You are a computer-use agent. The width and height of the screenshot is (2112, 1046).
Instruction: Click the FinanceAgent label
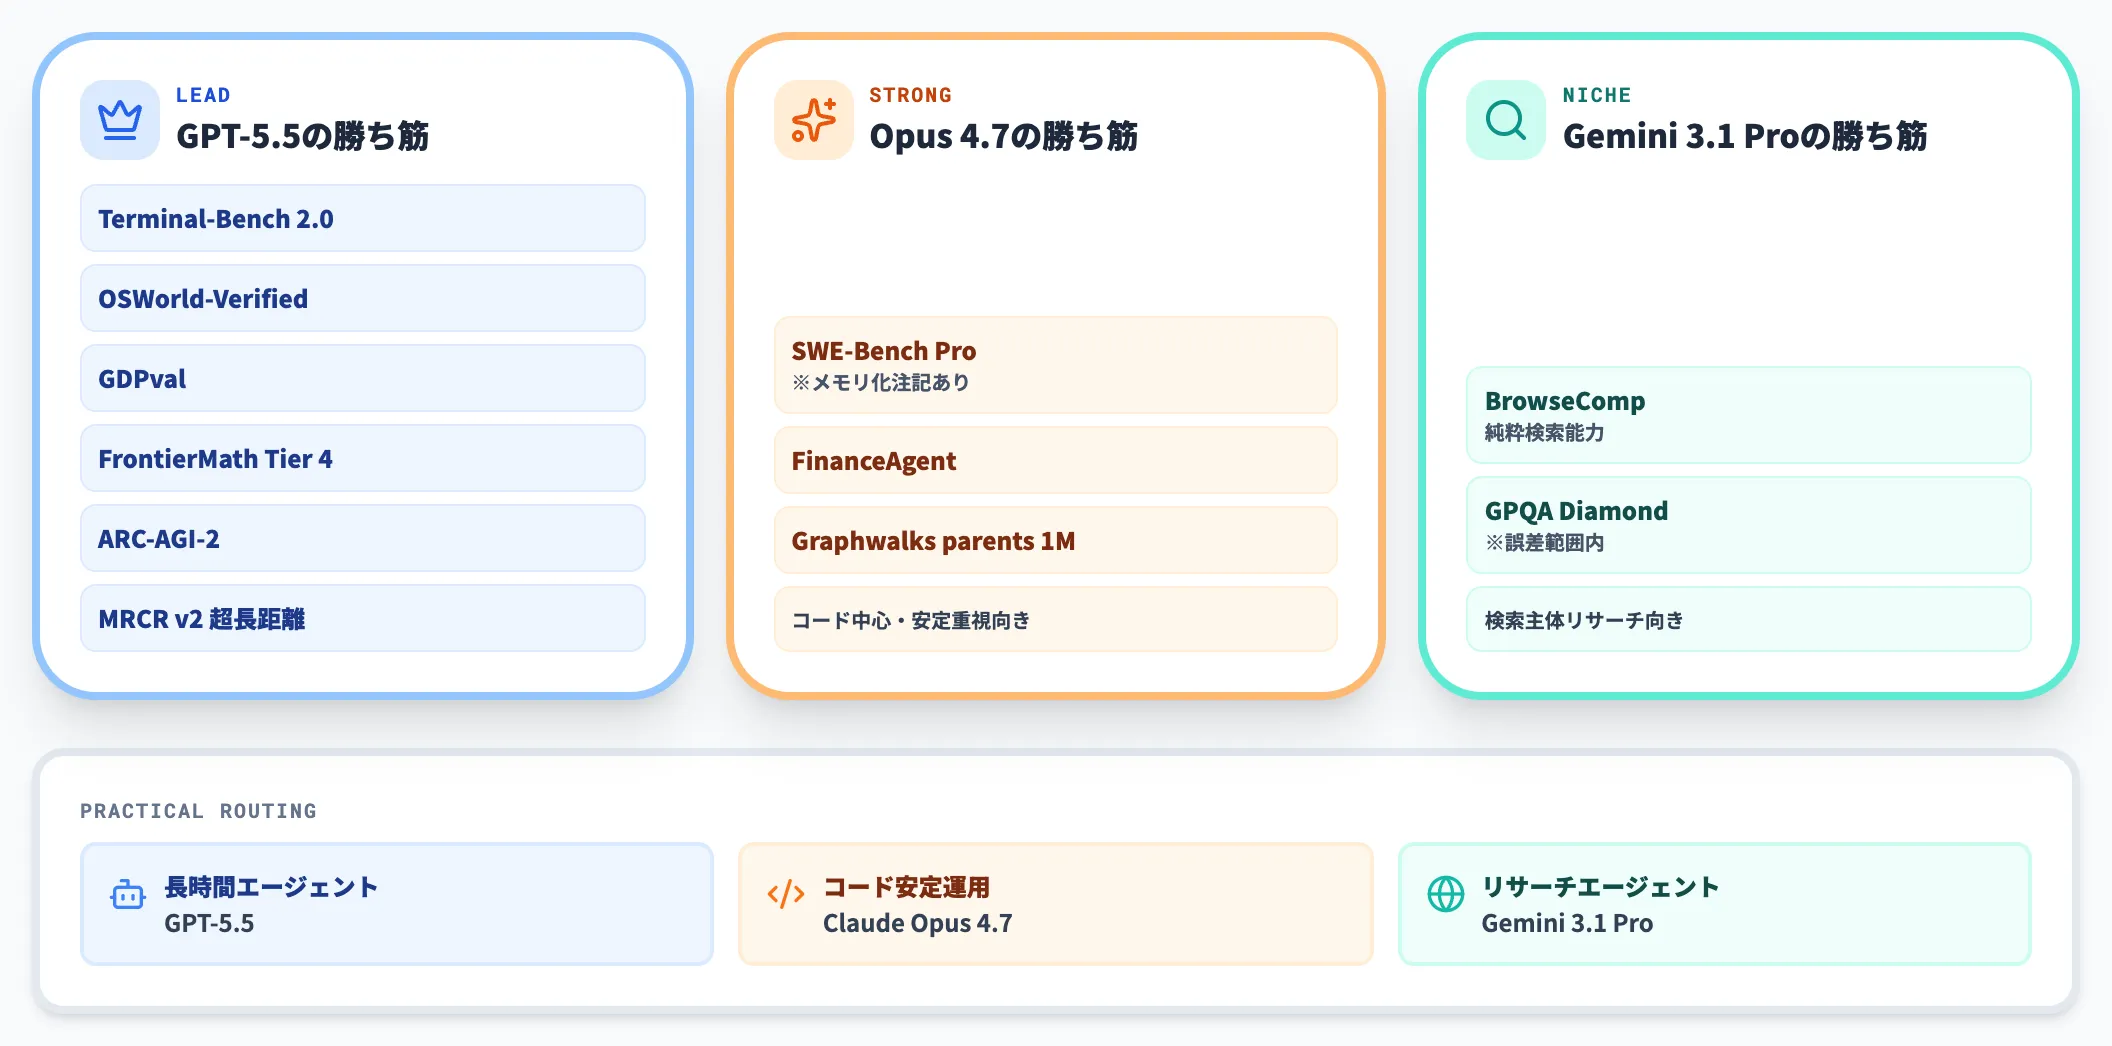pos(1054,460)
